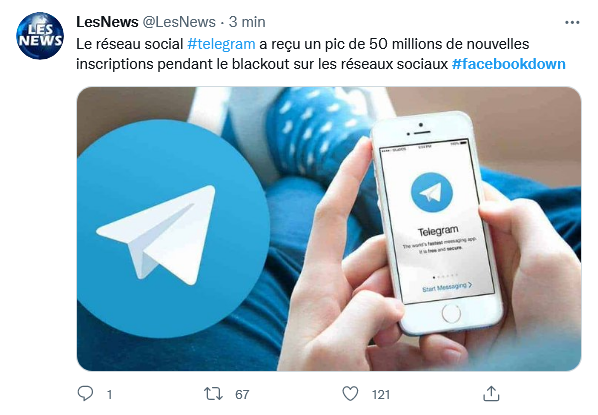Open the LesNews globe profile avatar

point(40,36)
